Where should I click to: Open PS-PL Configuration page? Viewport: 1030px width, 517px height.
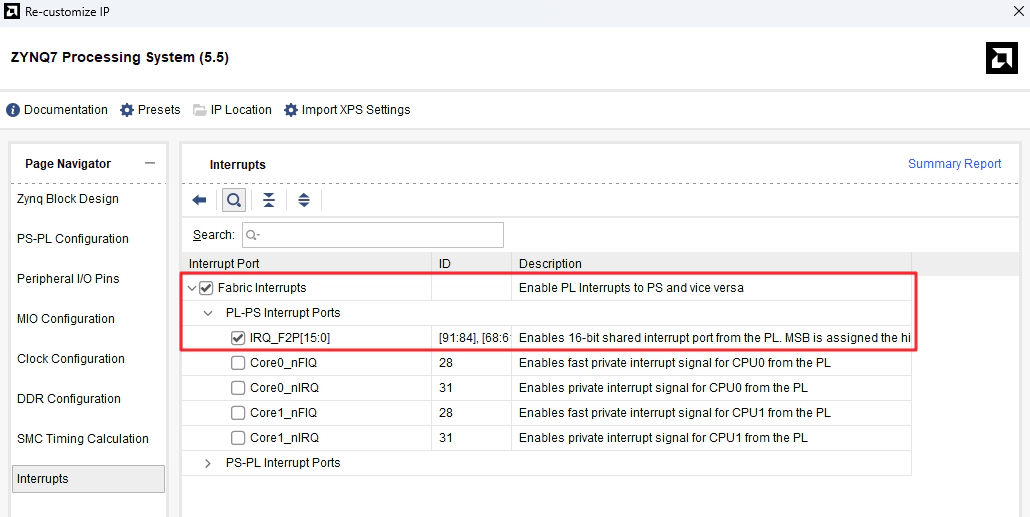[x=73, y=238]
